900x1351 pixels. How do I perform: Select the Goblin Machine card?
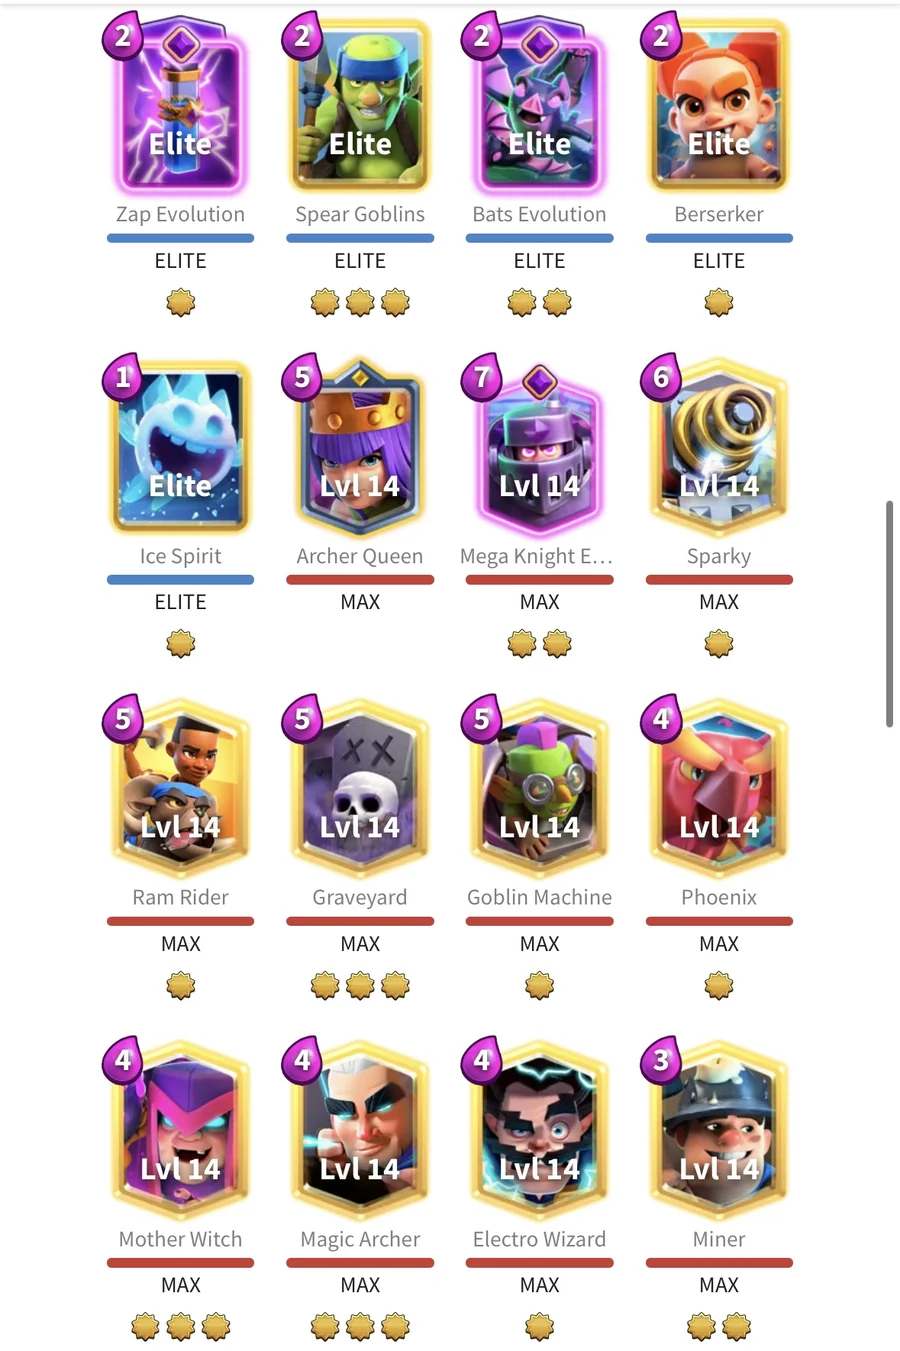[x=540, y=790]
